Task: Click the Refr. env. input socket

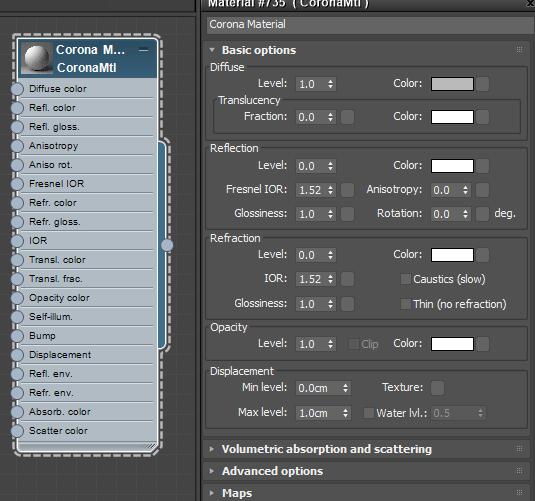Action: click(x=17, y=393)
